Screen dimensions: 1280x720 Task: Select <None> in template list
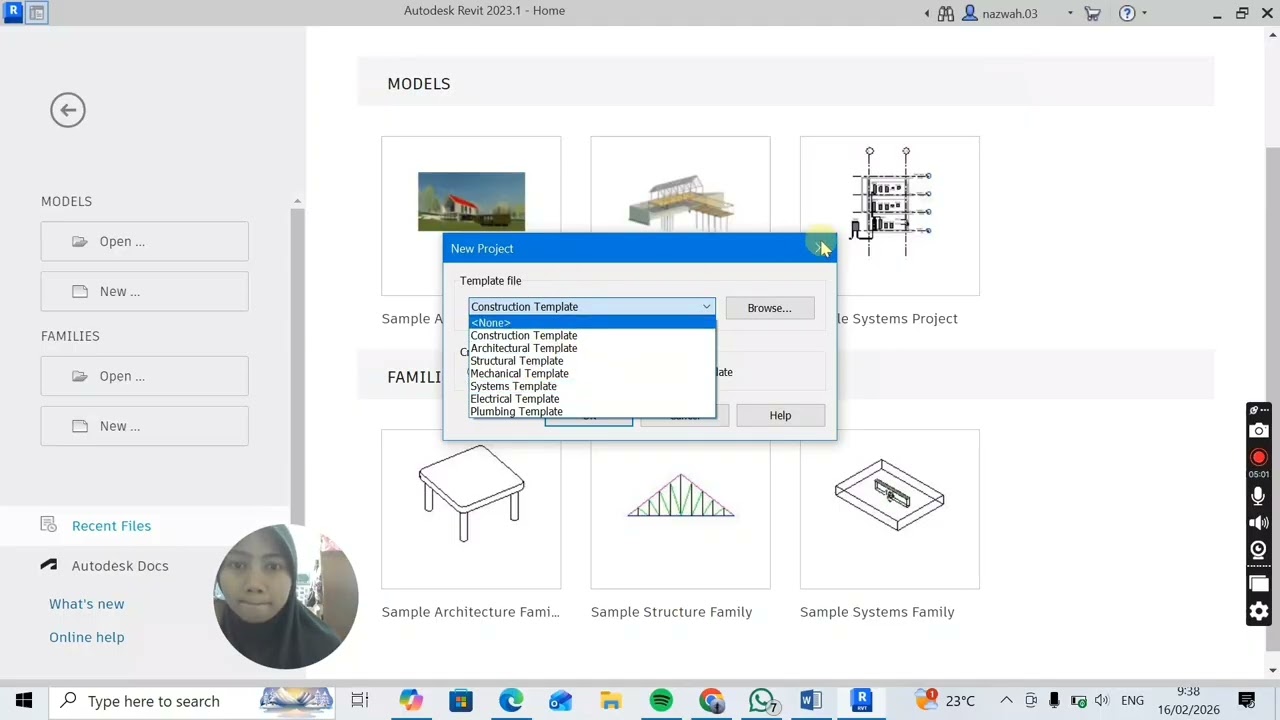(591, 323)
